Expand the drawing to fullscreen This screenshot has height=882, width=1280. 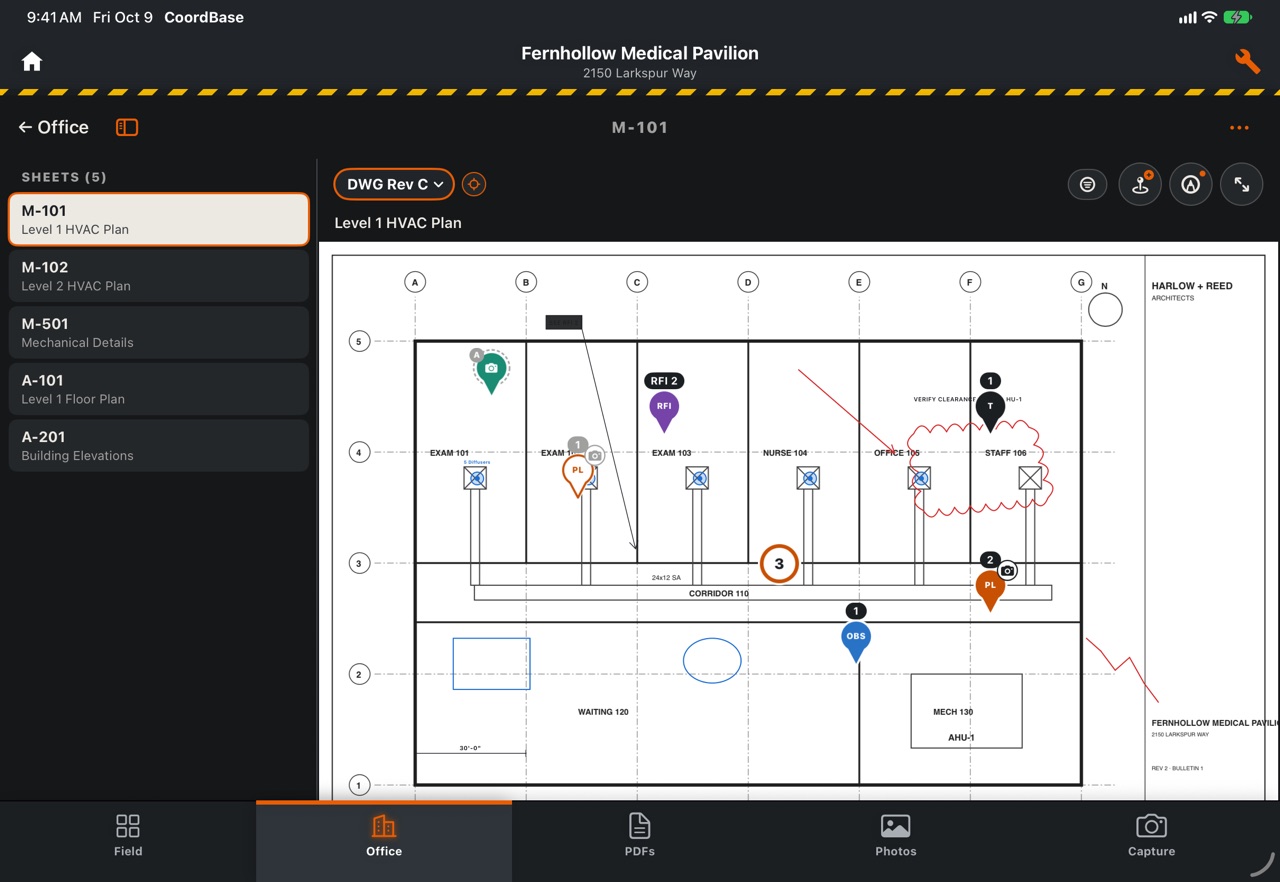pyautogui.click(x=1242, y=185)
